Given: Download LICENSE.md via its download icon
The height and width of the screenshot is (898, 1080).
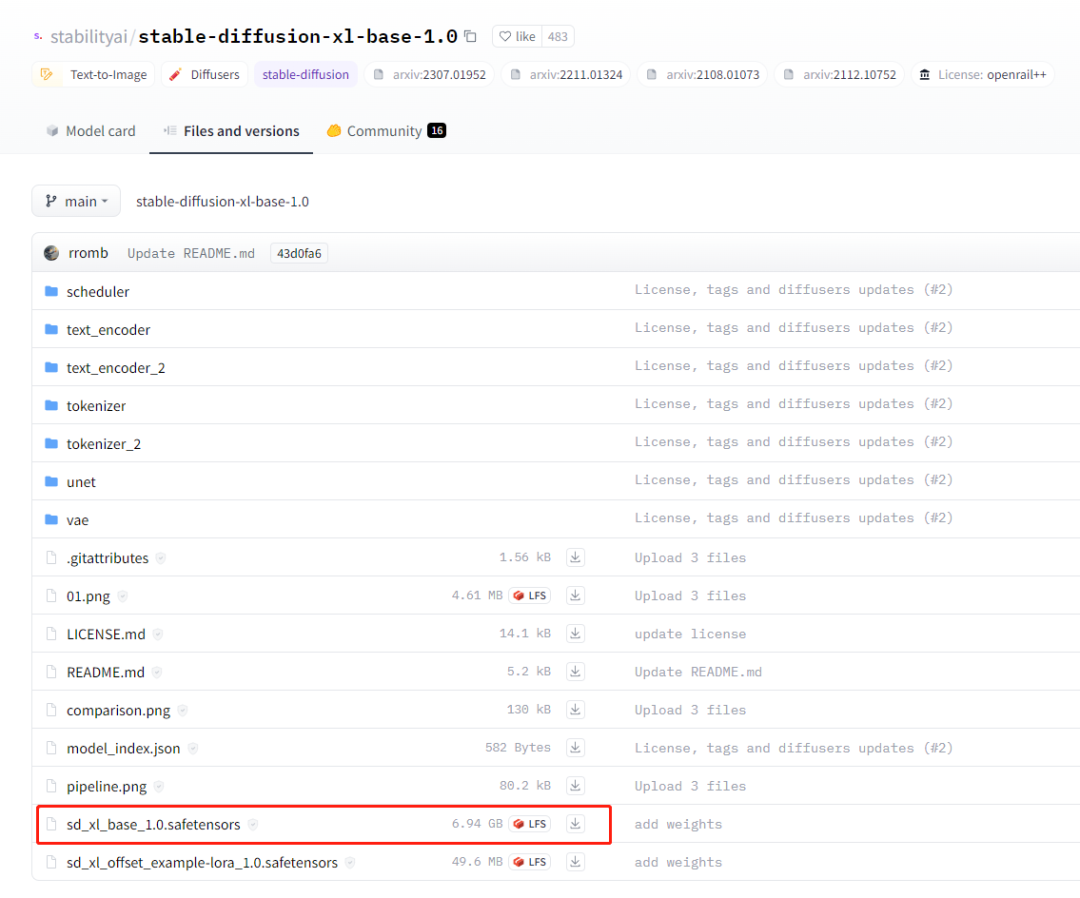Looking at the screenshot, I should coord(575,634).
